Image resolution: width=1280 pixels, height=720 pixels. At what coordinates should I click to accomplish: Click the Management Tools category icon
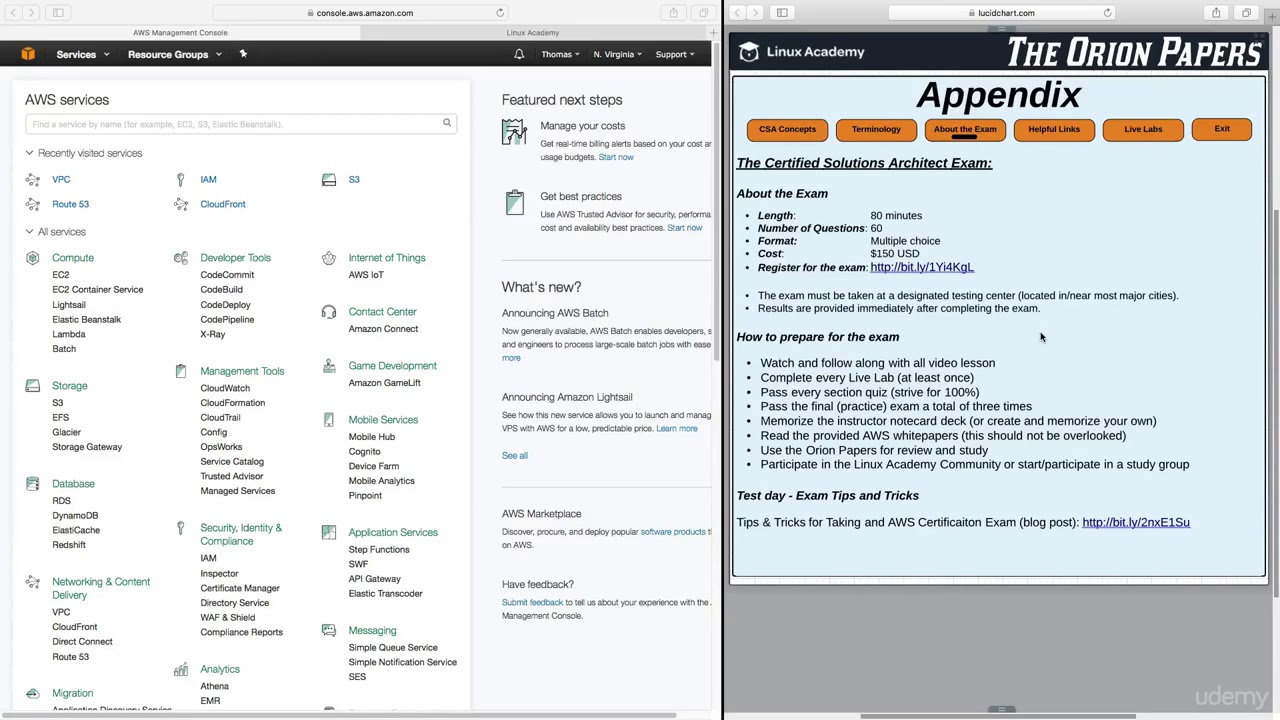click(x=181, y=371)
